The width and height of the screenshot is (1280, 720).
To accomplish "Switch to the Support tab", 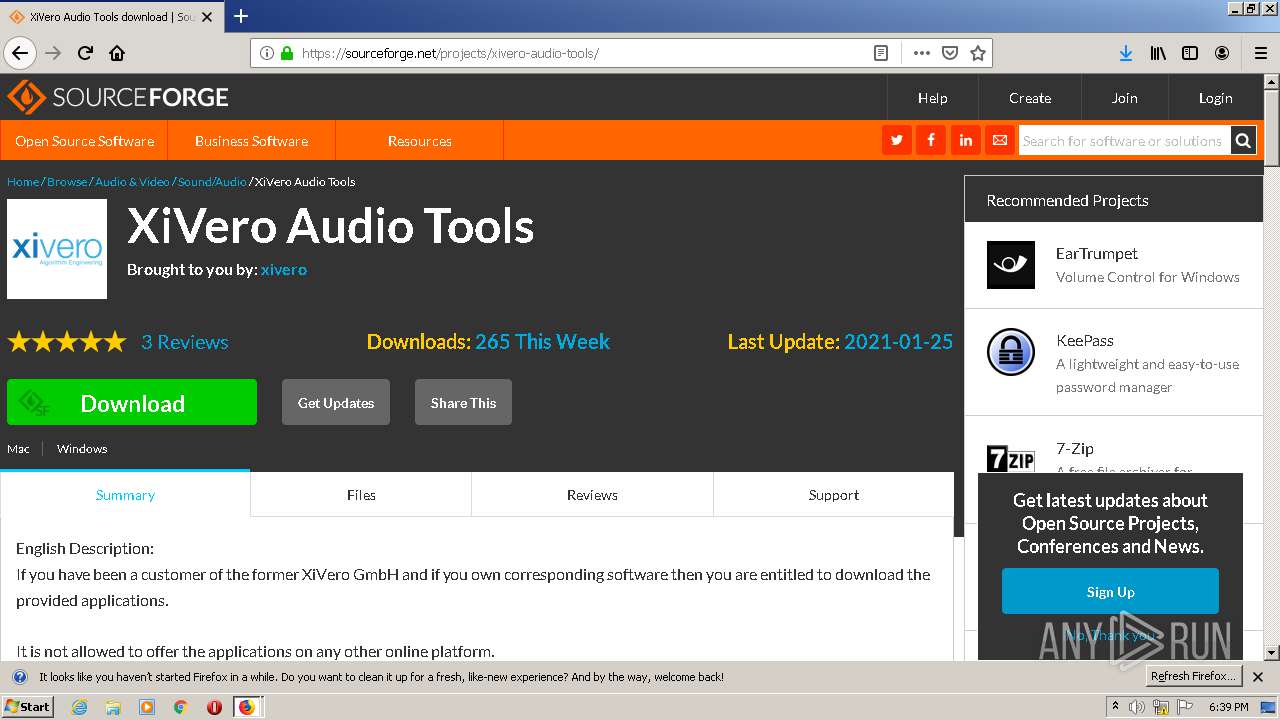I will (x=834, y=494).
